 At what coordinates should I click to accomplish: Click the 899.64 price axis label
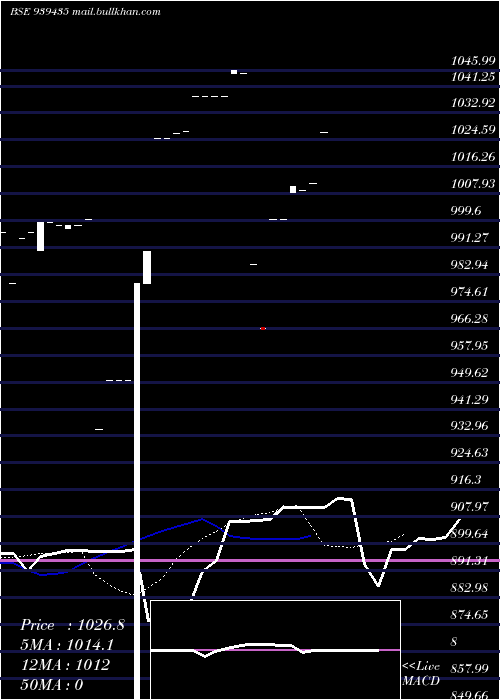(469, 533)
